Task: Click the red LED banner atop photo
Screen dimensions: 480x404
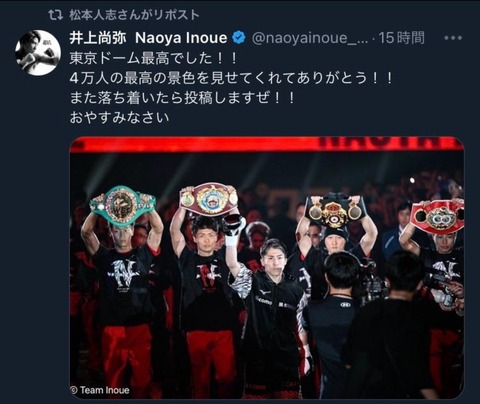Action: 266,143
